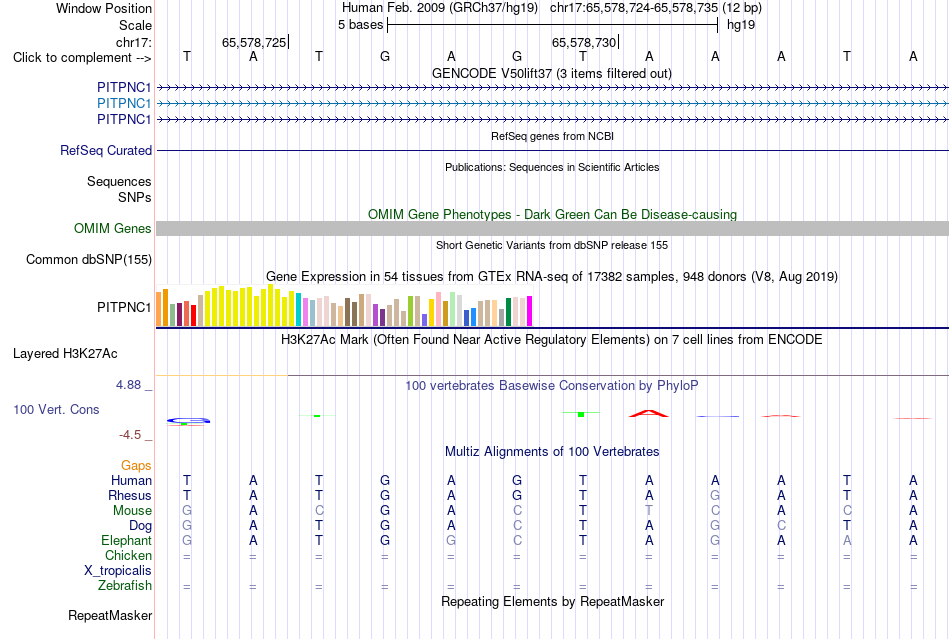Select the Rhesus species row label

[130, 495]
